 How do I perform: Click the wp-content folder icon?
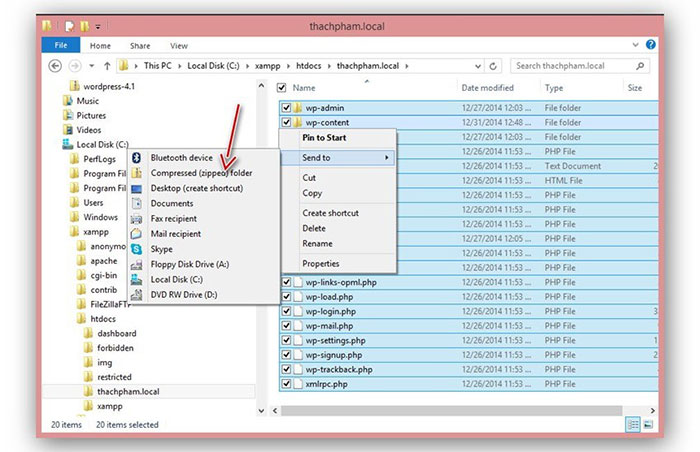[x=298, y=122]
